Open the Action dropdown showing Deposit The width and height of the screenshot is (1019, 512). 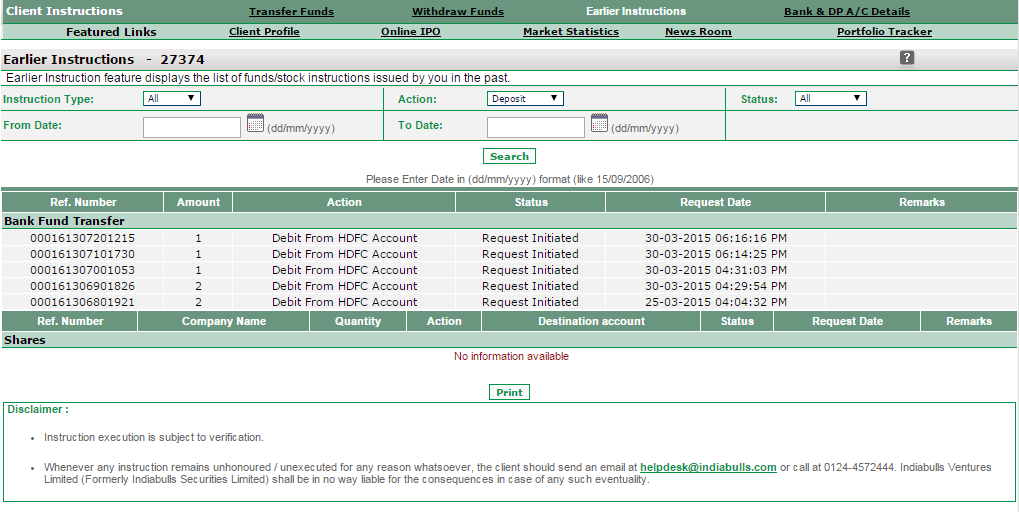click(x=525, y=98)
